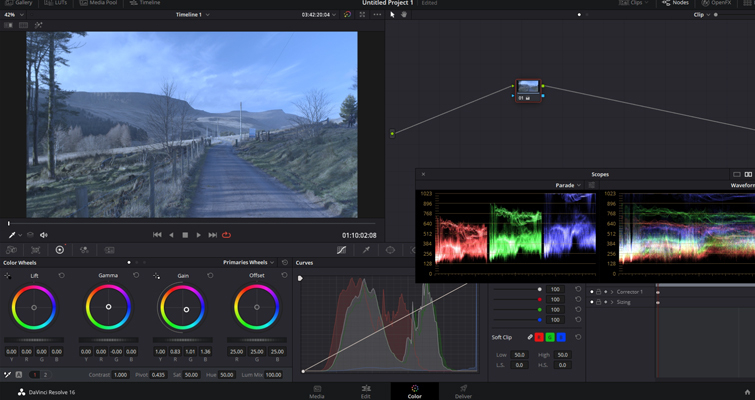Expand the Corrector 1 keyframe track
The image size is (755, 400).
click(x=612, y=292)
